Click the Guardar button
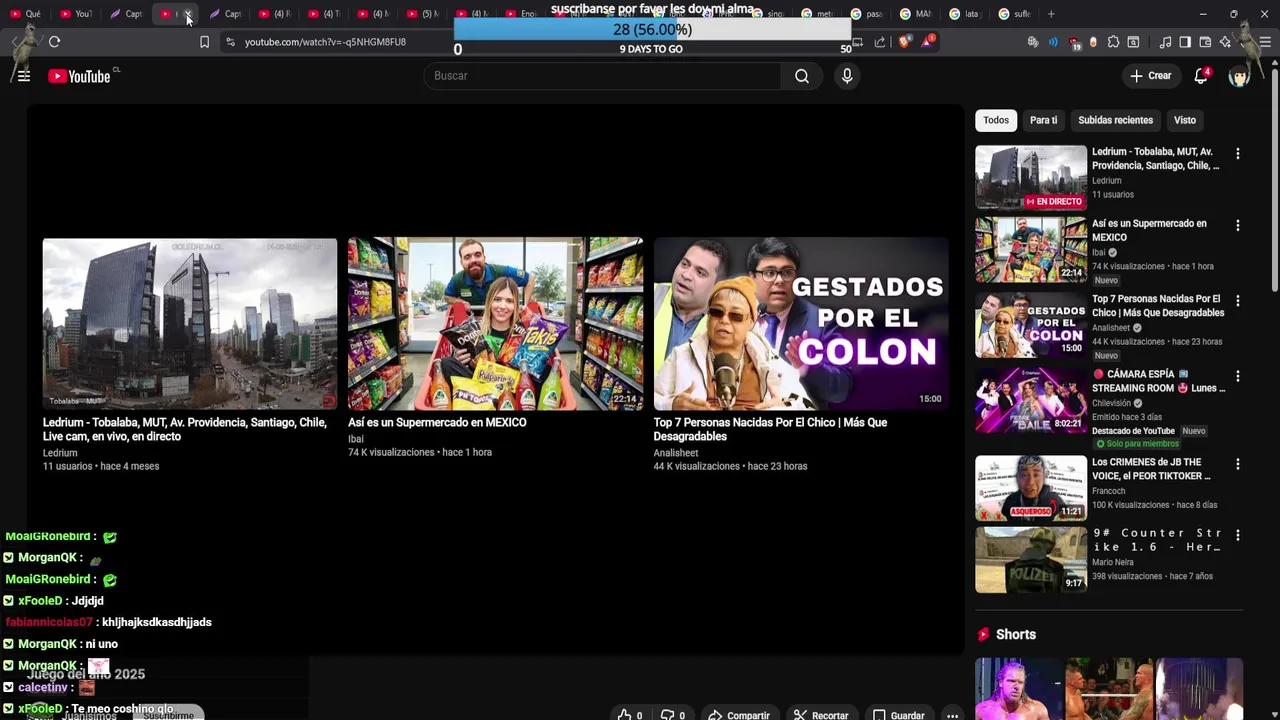 (x=898, y=715)
